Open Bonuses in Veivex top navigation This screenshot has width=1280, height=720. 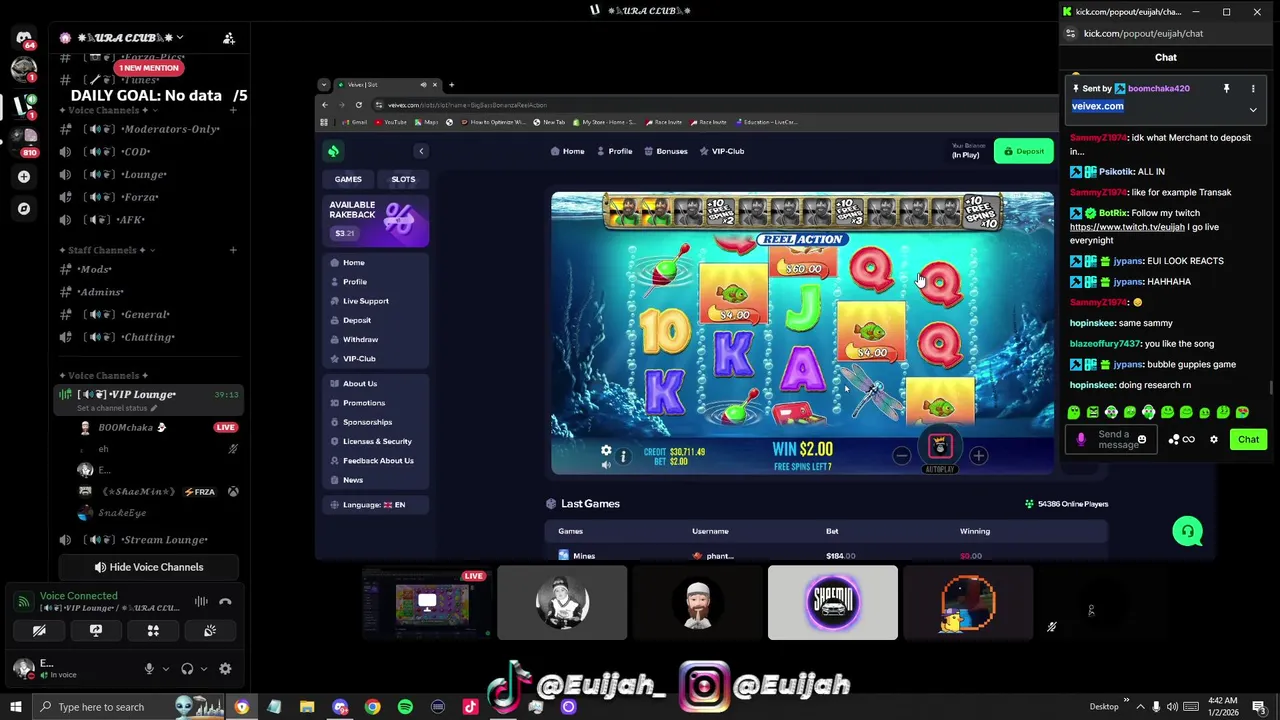pos(665,151)
